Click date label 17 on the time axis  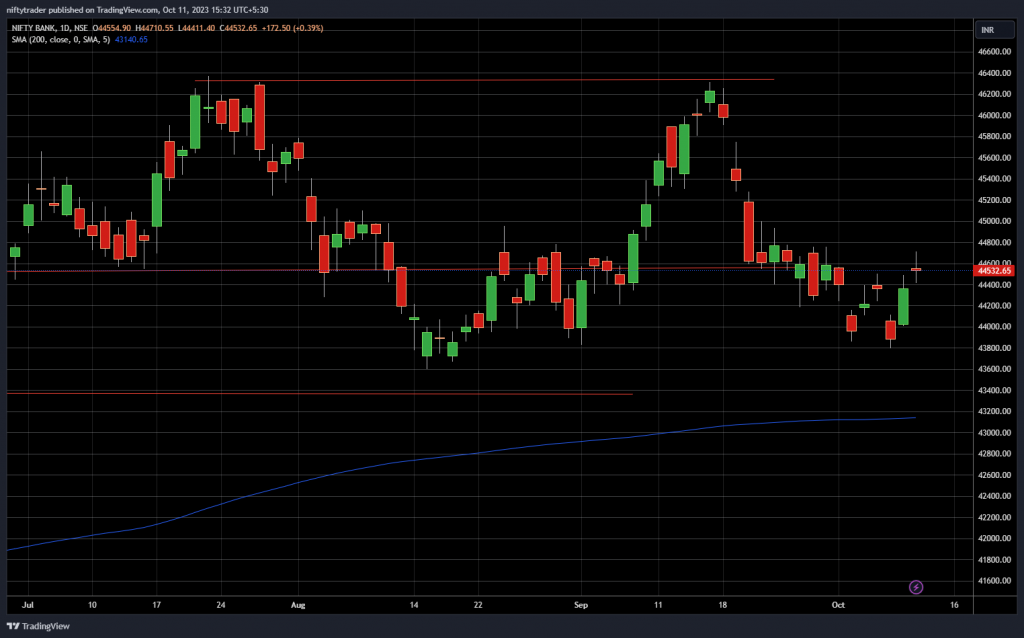pyautogui.click(x=156, y=605)
